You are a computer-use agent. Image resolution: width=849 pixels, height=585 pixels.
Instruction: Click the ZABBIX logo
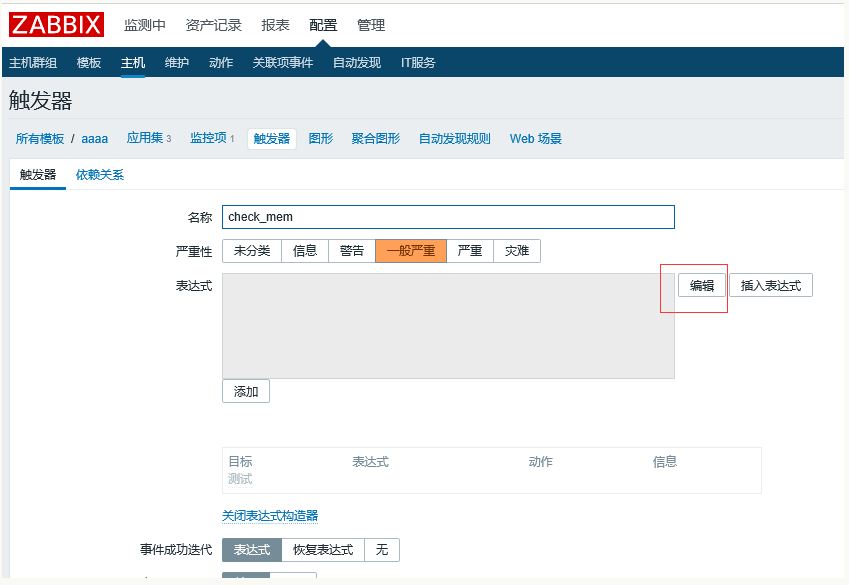[x=56, y=25]
